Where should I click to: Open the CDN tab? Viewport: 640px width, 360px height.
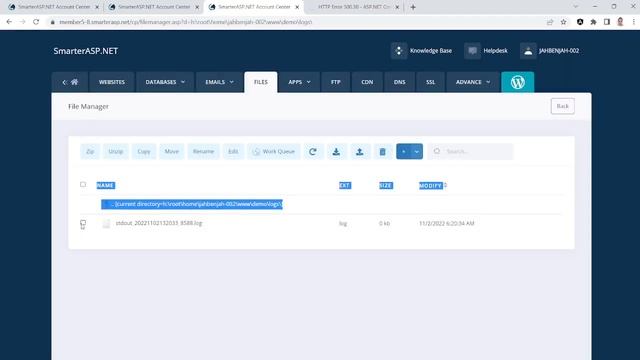[367, 82]
